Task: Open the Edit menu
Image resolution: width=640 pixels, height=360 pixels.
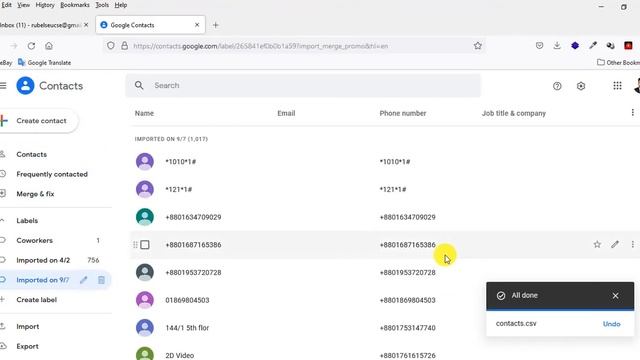Action: coord(6,5)
